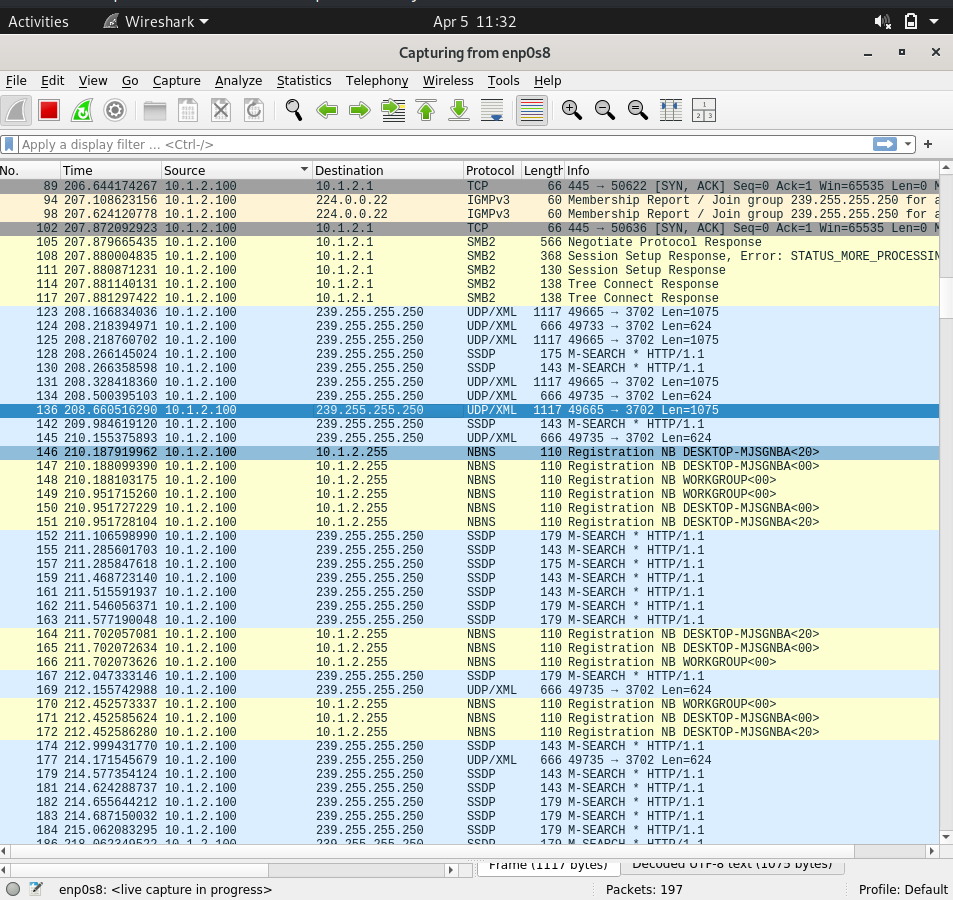The image size is (953, 900).
Task: Open the Statistics menu
Action: 304,81
